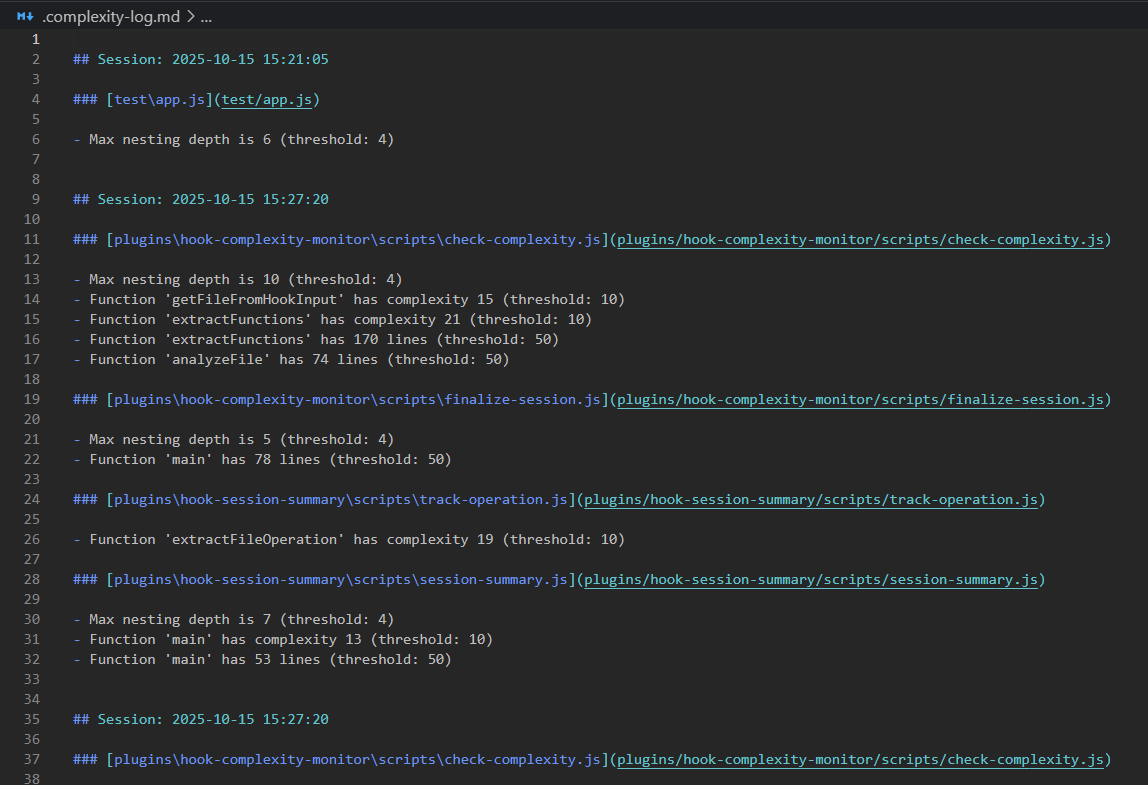Image resolution: width=1148 pixels, height=785 pixels.
Task: Click the line mentioning 'getFileFromHookInput' complexity 15
Action: 349,300
